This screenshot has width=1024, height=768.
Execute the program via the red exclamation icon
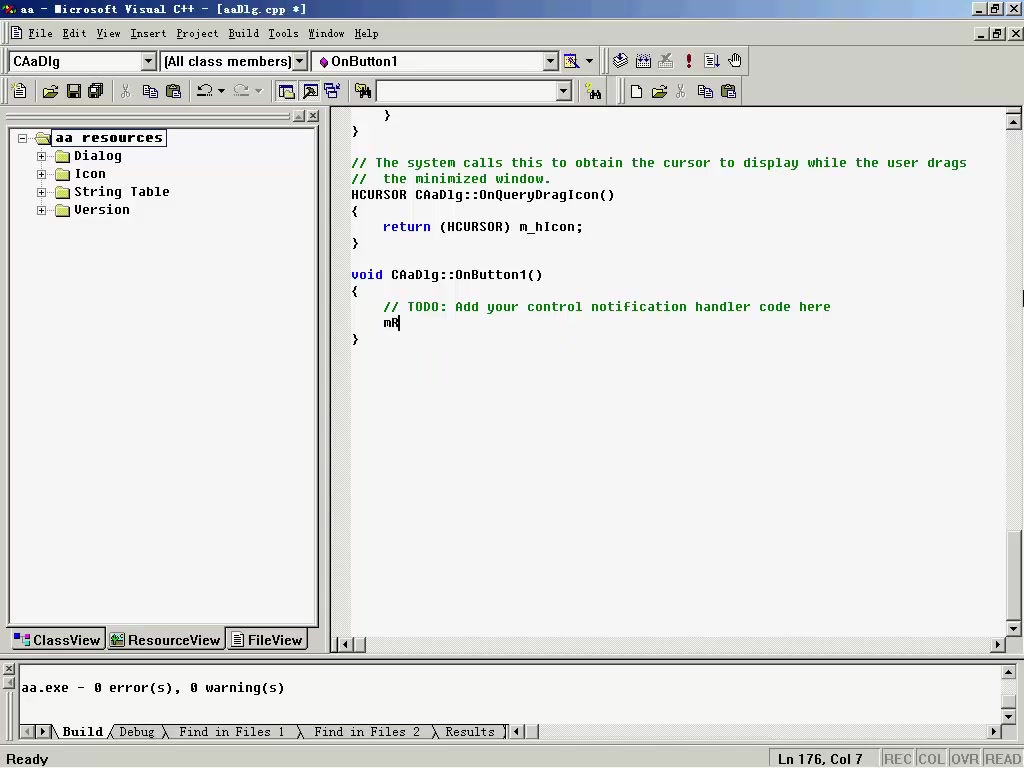689,61
